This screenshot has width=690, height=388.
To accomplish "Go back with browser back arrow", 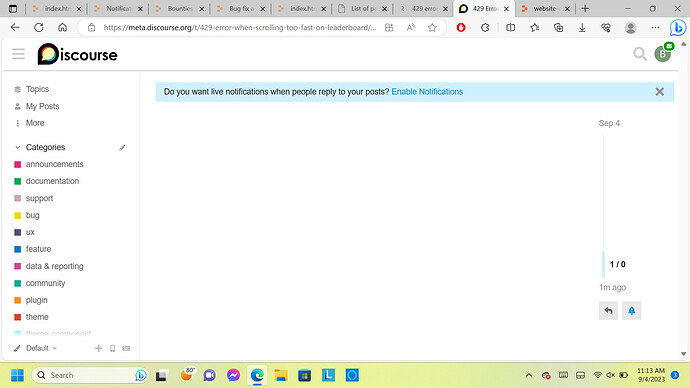I will [x=15, y=27].
